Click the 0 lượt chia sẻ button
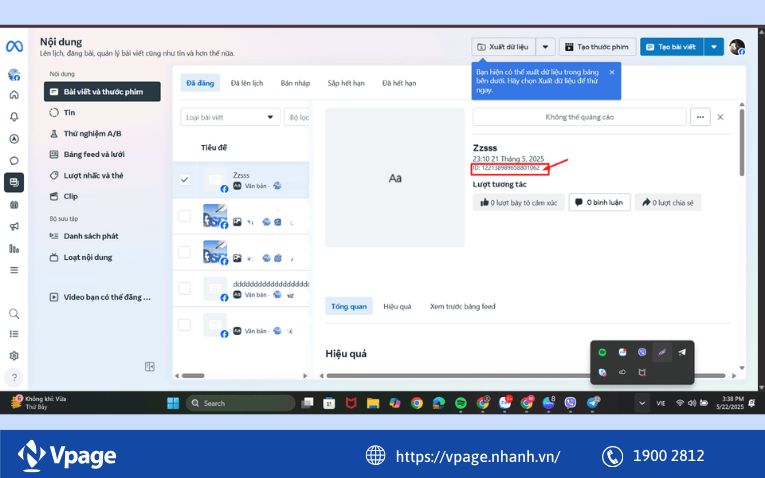Screen dimensions: 765x478 668,202
